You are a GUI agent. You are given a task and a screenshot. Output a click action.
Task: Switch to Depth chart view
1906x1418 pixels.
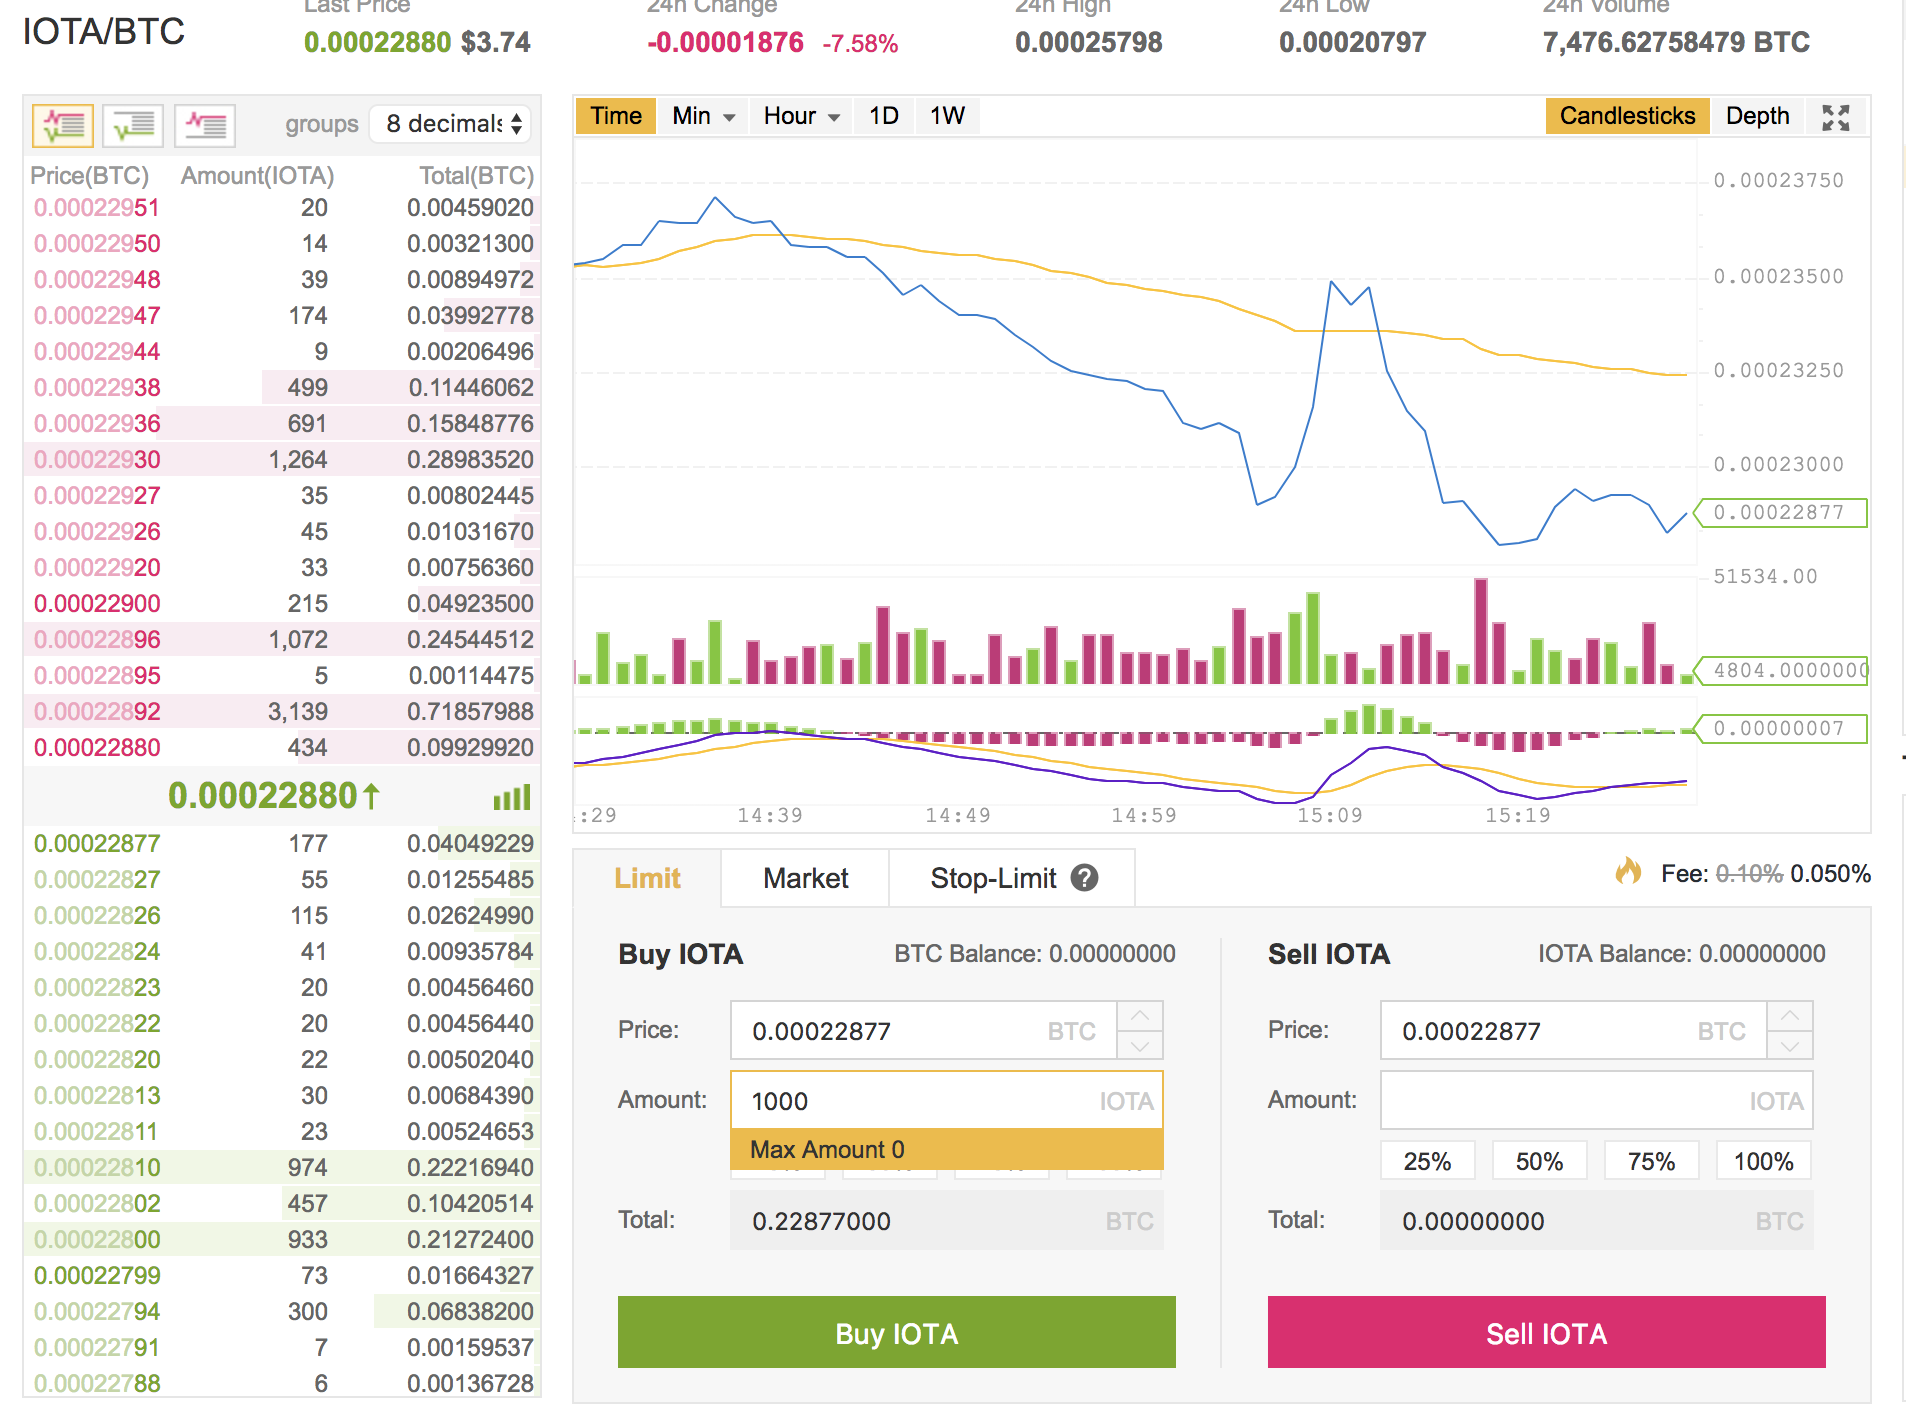pos(1757,116)
